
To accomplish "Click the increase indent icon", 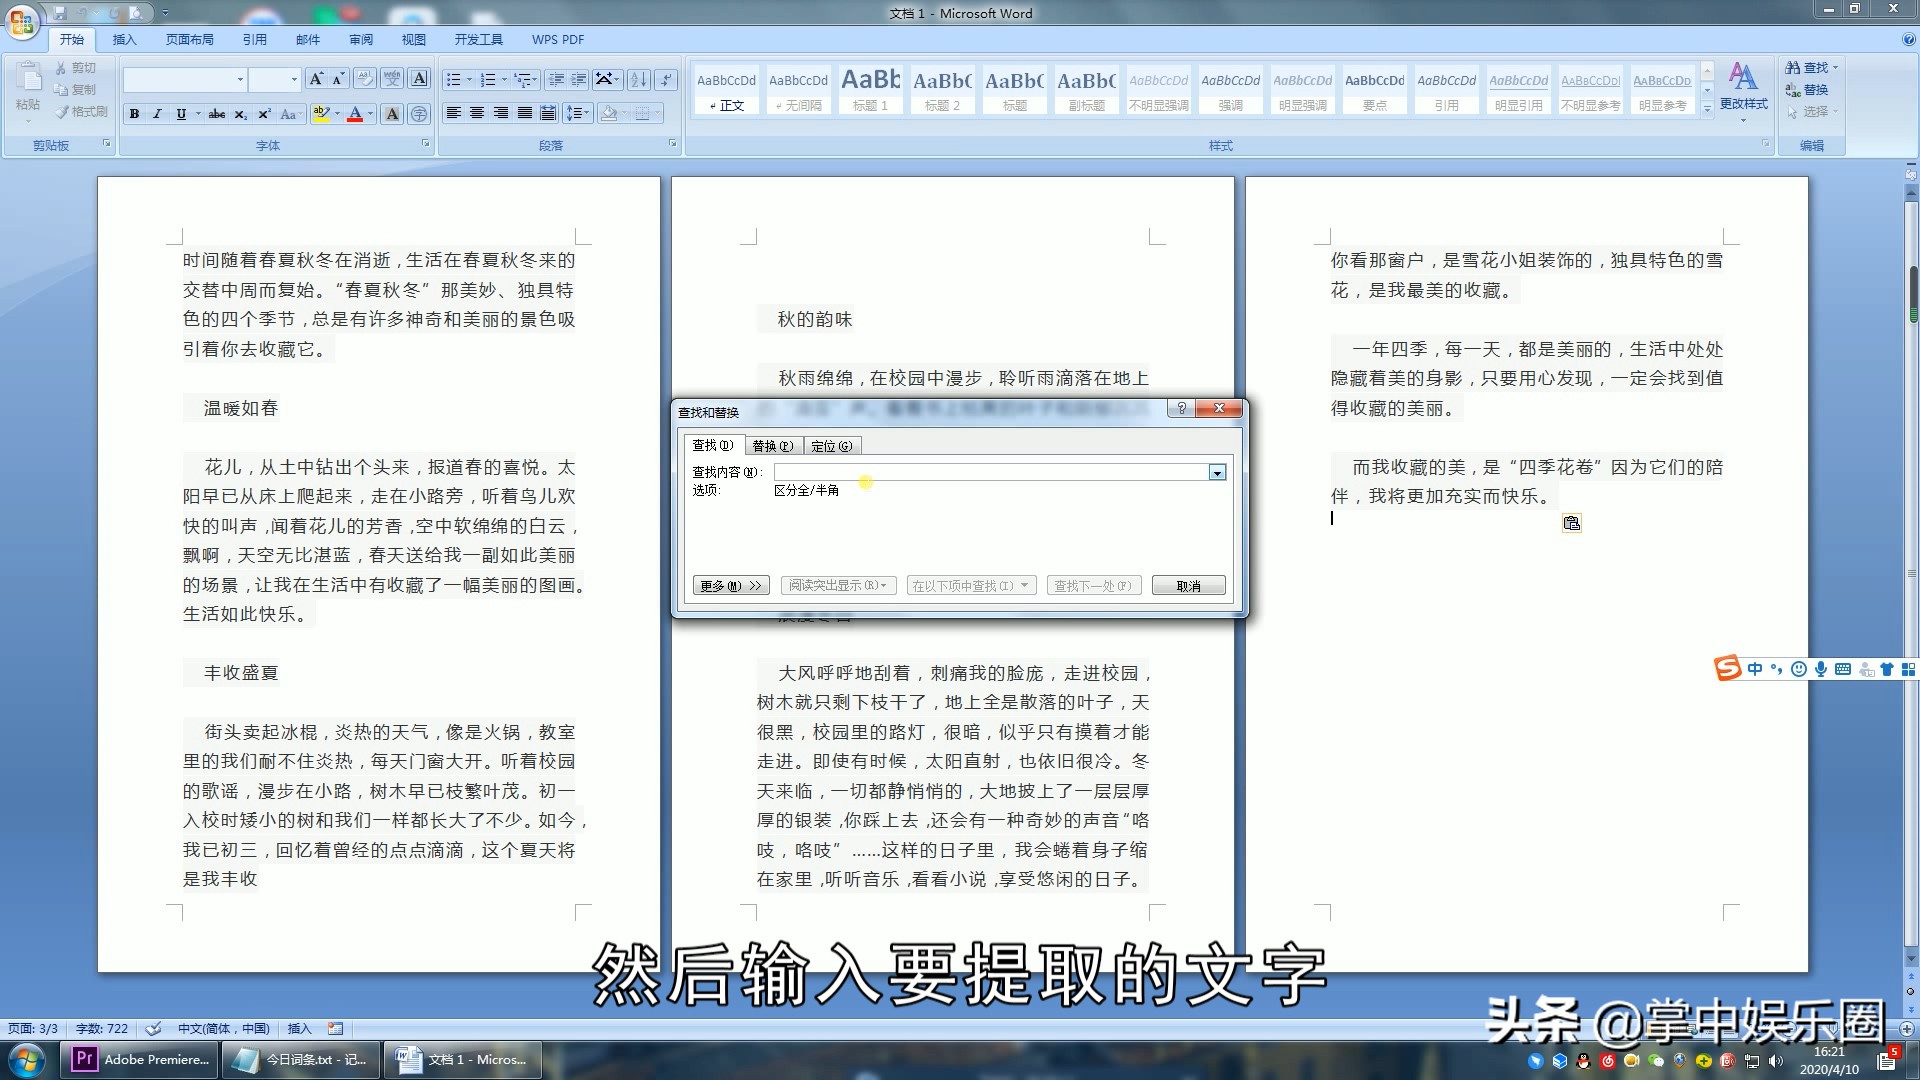I will (x=579, y=79).
